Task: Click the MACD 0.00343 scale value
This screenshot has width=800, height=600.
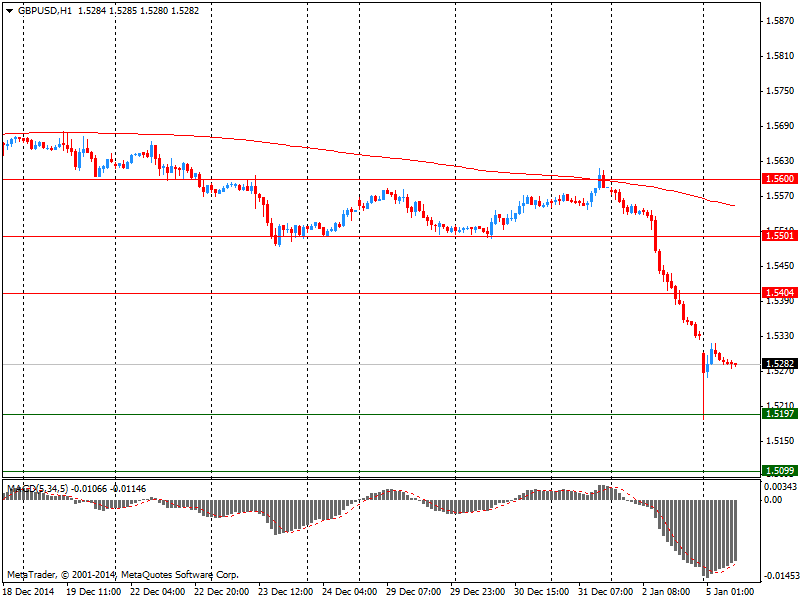Action: [x=781, y=488]
